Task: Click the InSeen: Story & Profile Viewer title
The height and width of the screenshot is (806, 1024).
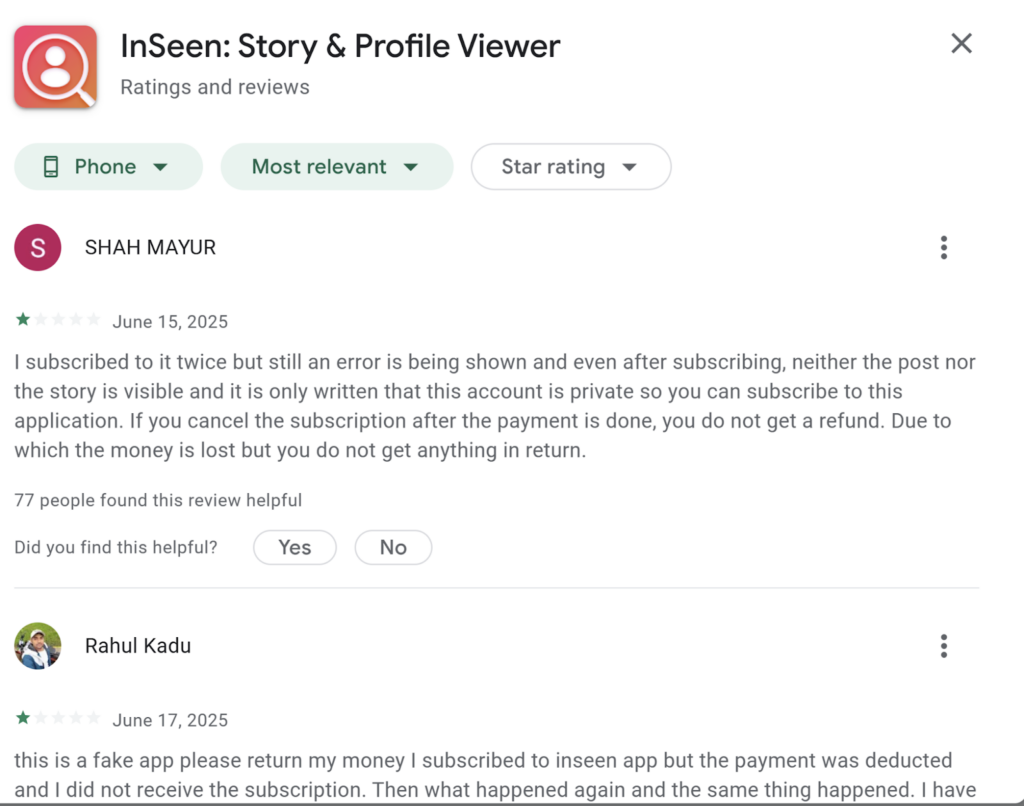Action: point(340,46)
